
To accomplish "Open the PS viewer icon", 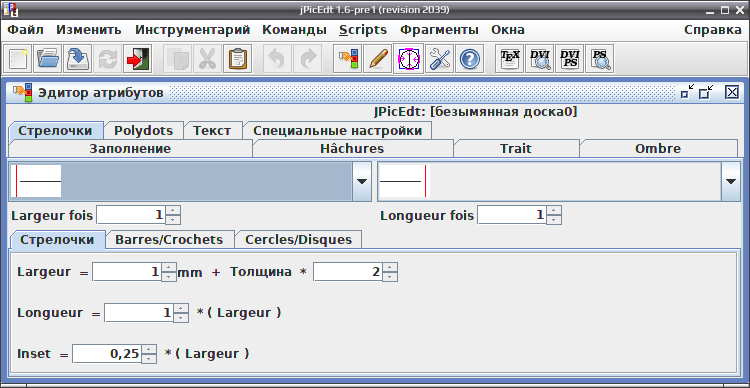I will 599,59.
